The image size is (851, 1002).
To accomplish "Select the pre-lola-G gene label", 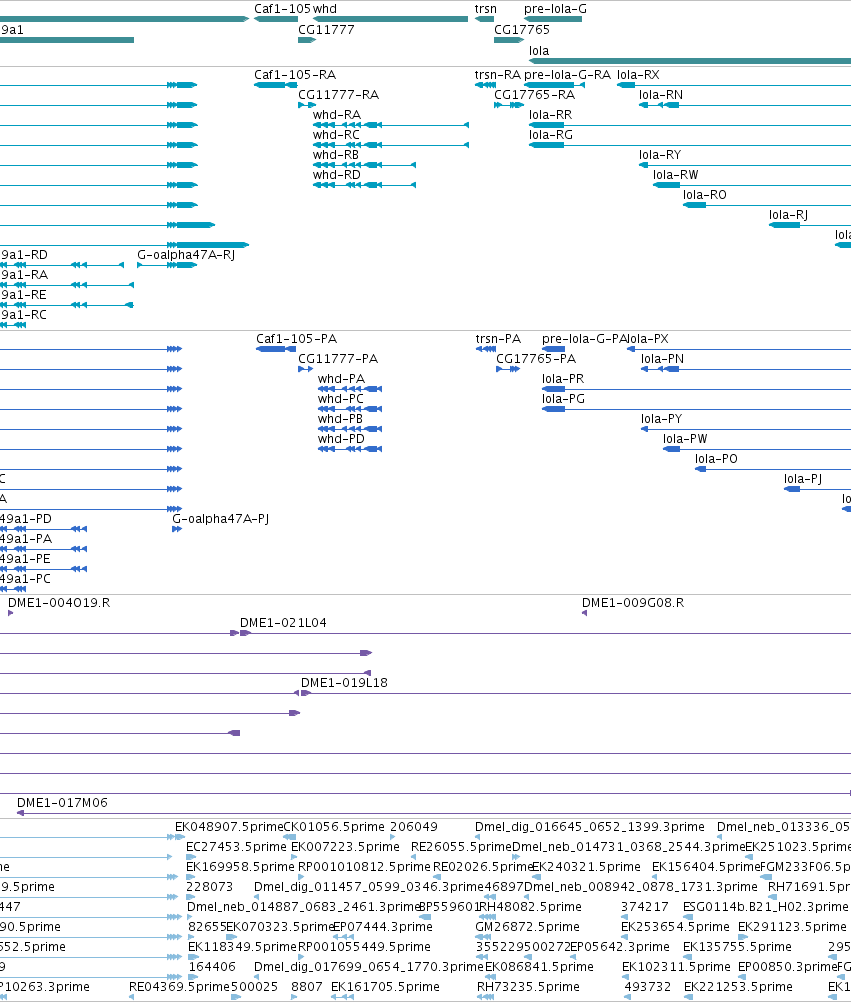I will (555, 9).
